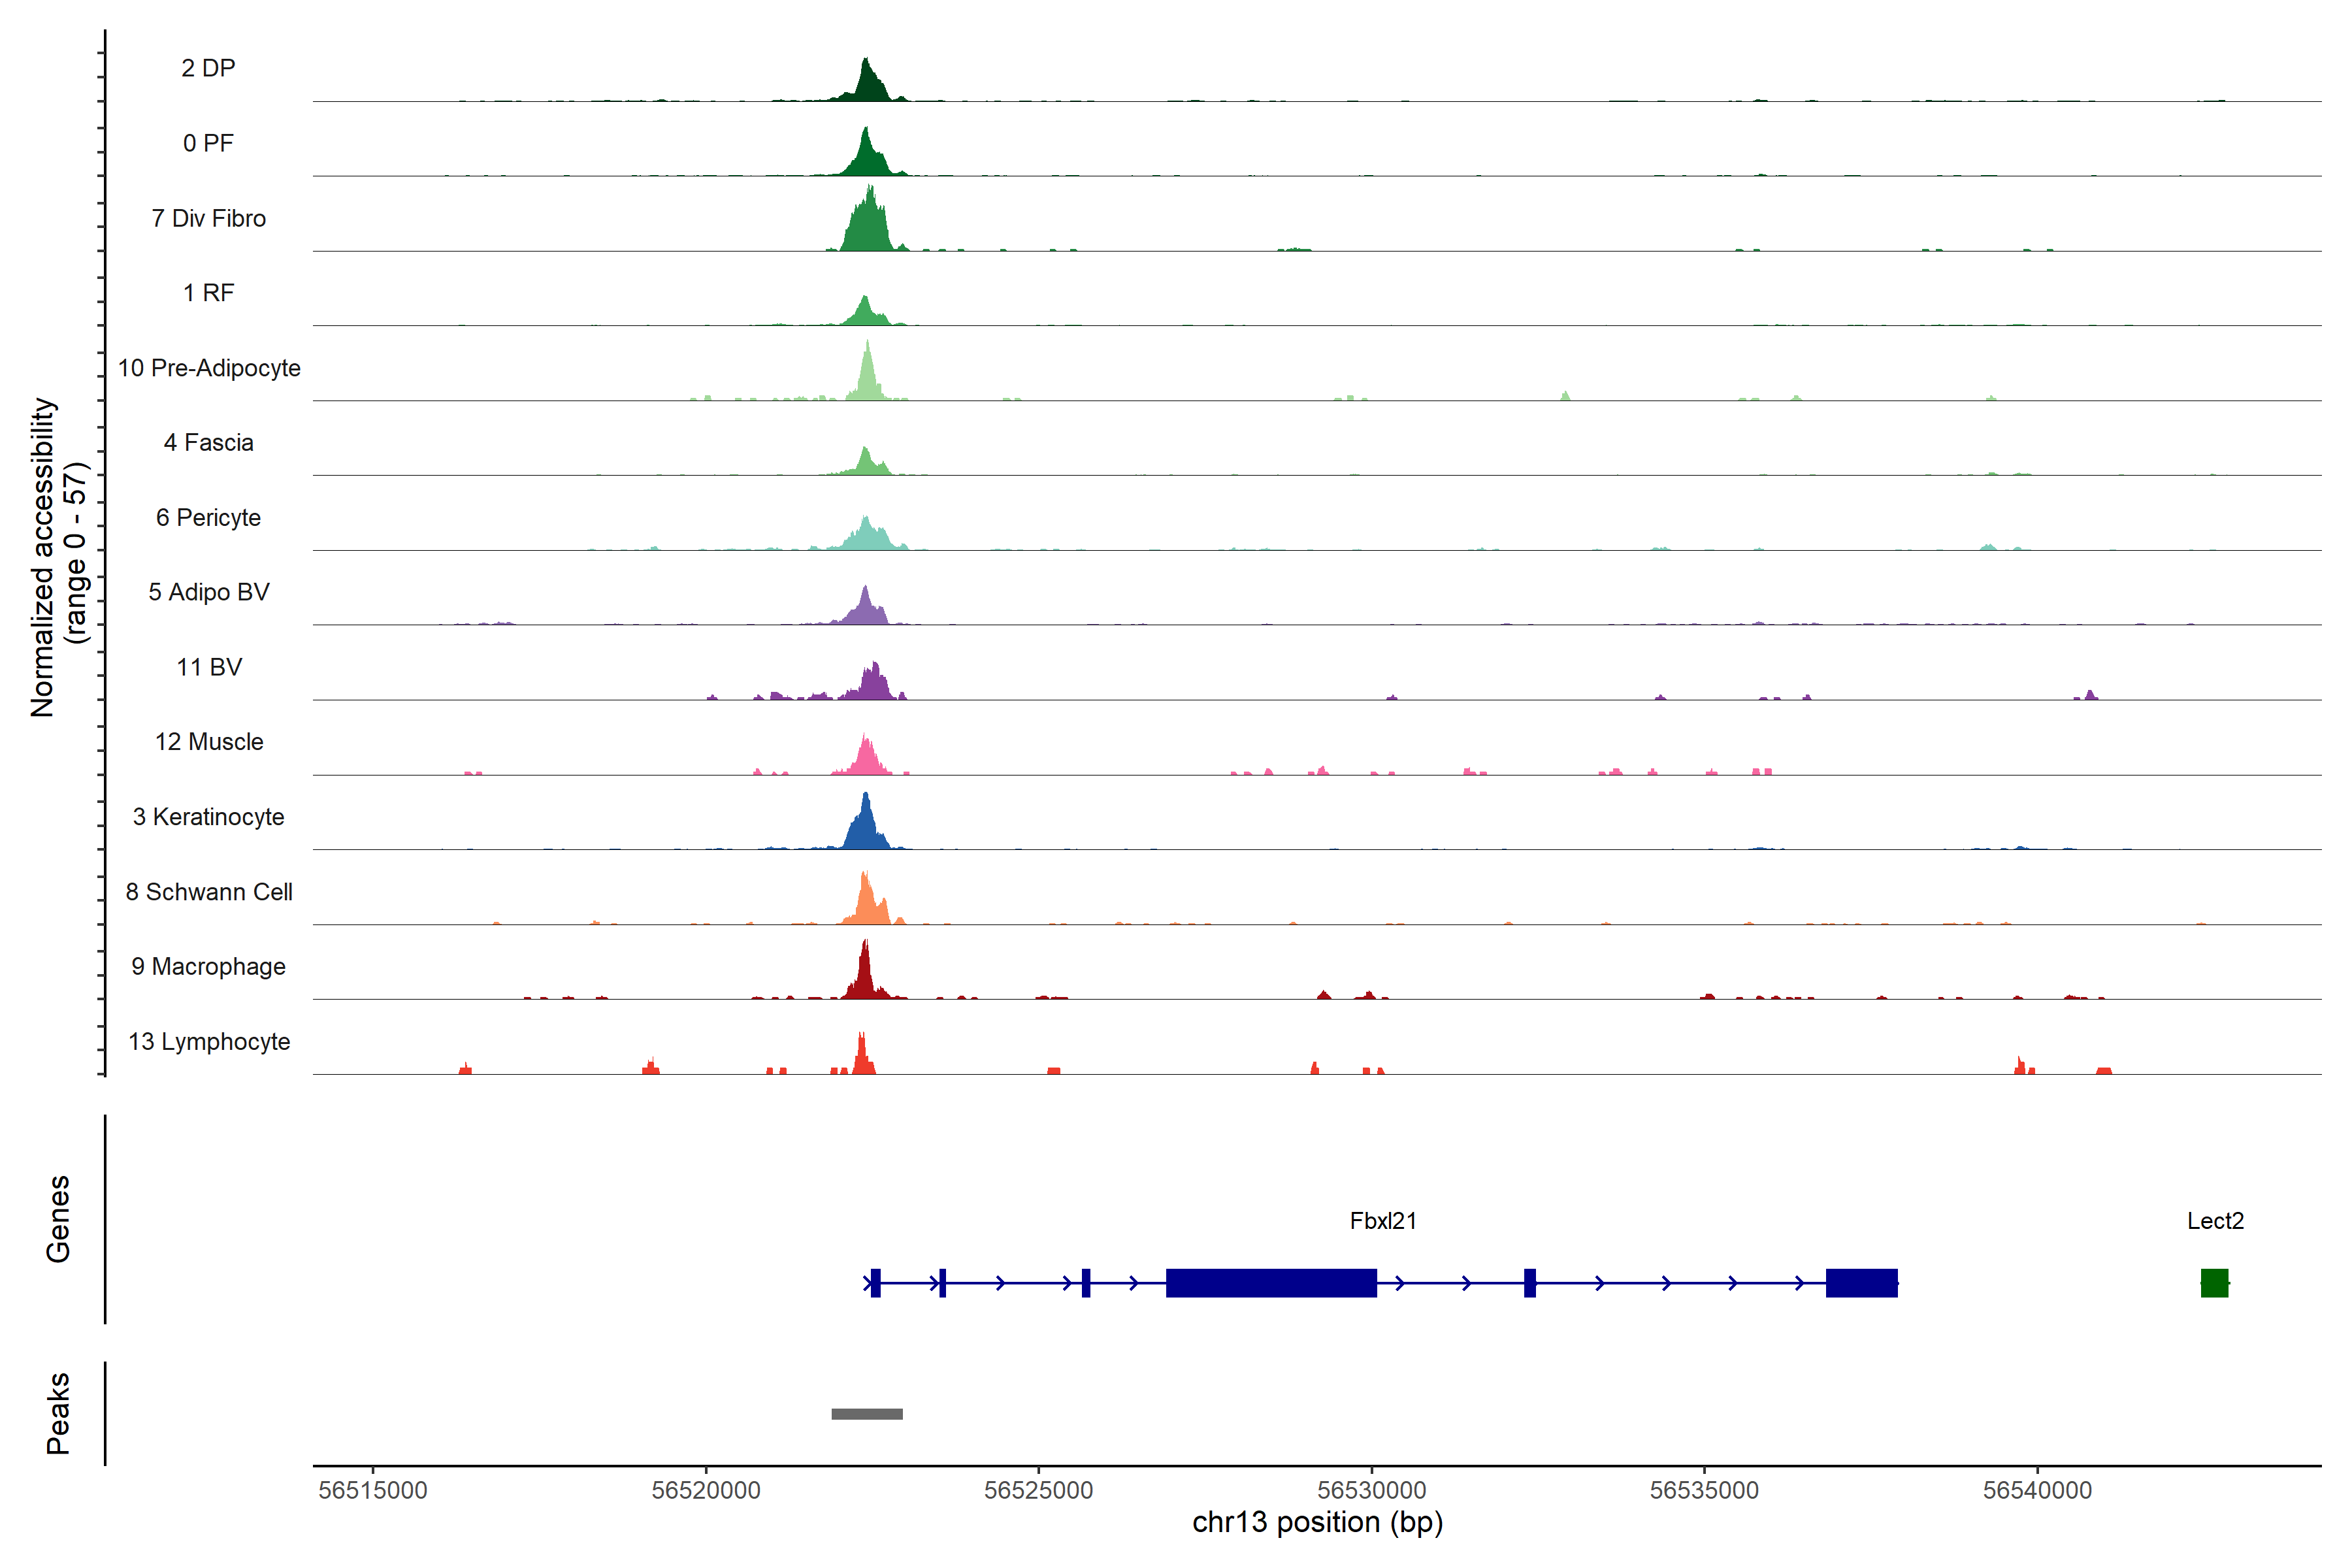
Task: Click the gray peak bar in Peaks track
Action: (x=866, y=1413)
